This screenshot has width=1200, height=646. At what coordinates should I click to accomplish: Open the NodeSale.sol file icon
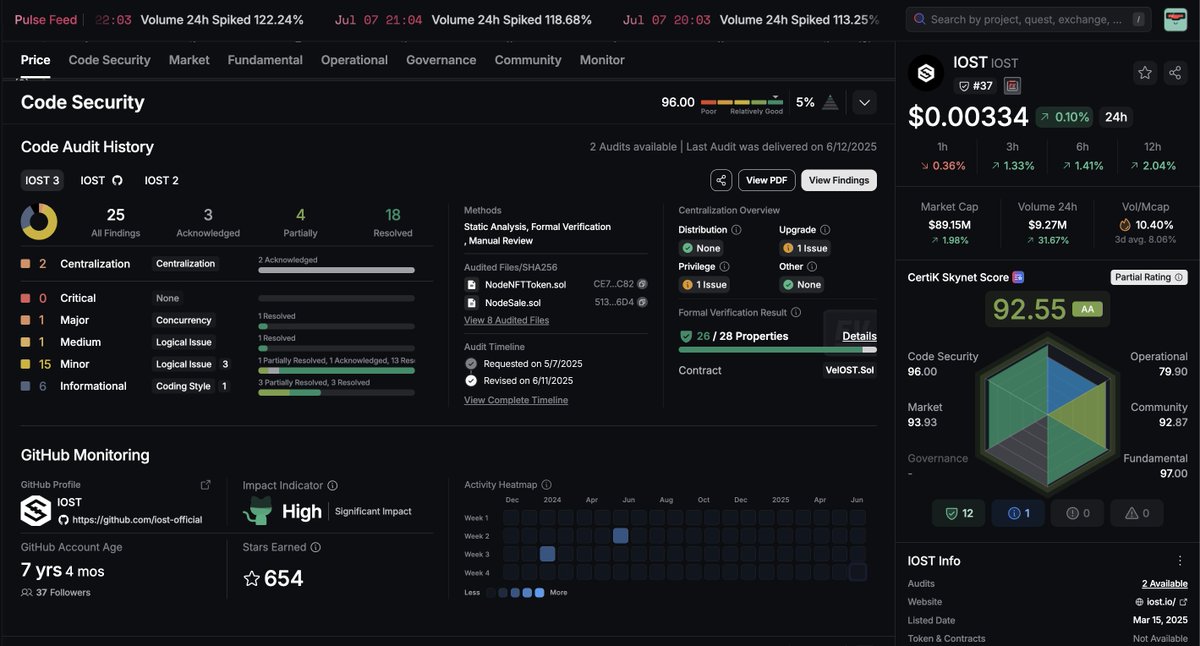click(471, 302)
